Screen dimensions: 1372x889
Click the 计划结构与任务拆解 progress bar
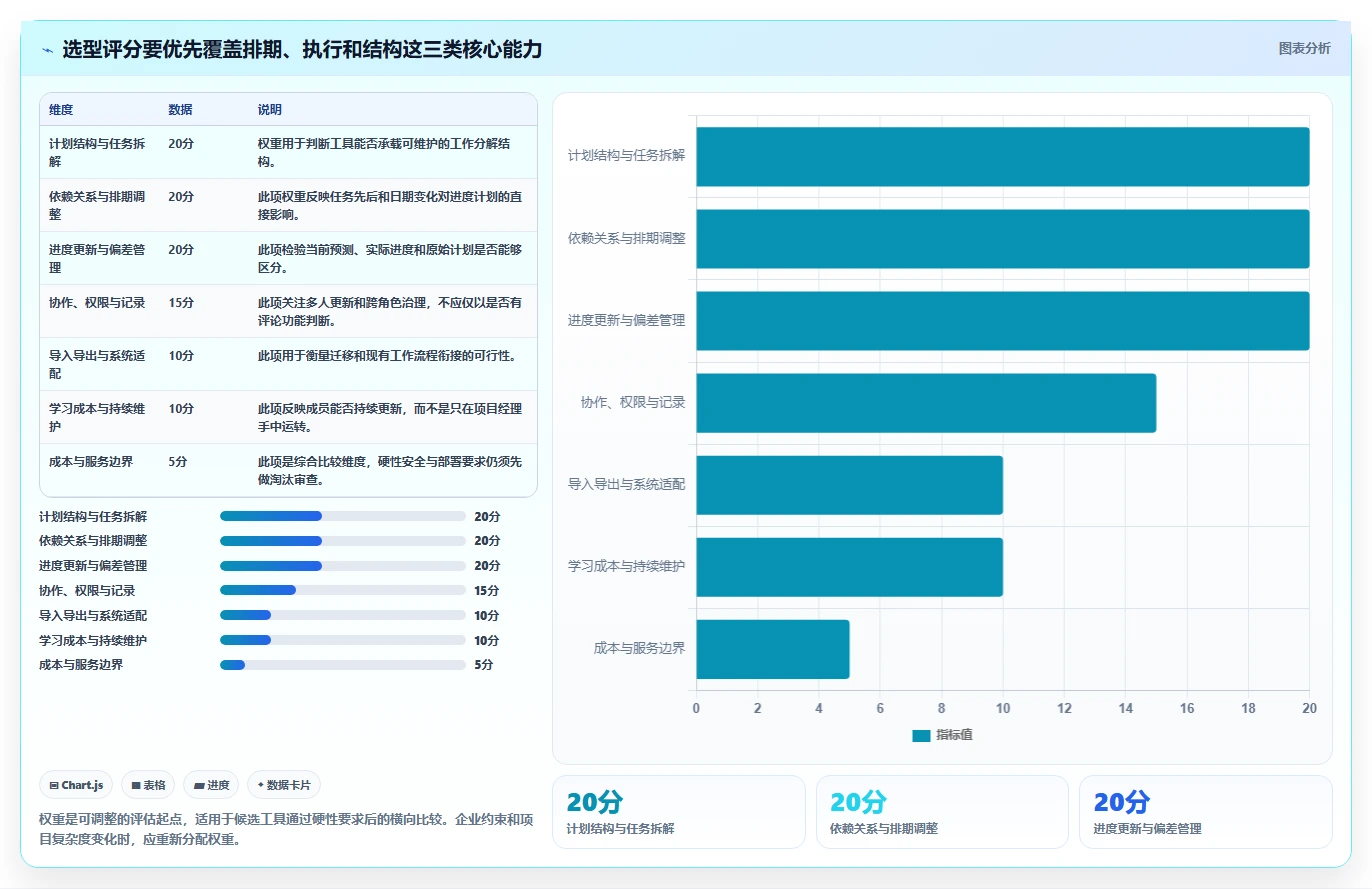click(x=343, y=516)
